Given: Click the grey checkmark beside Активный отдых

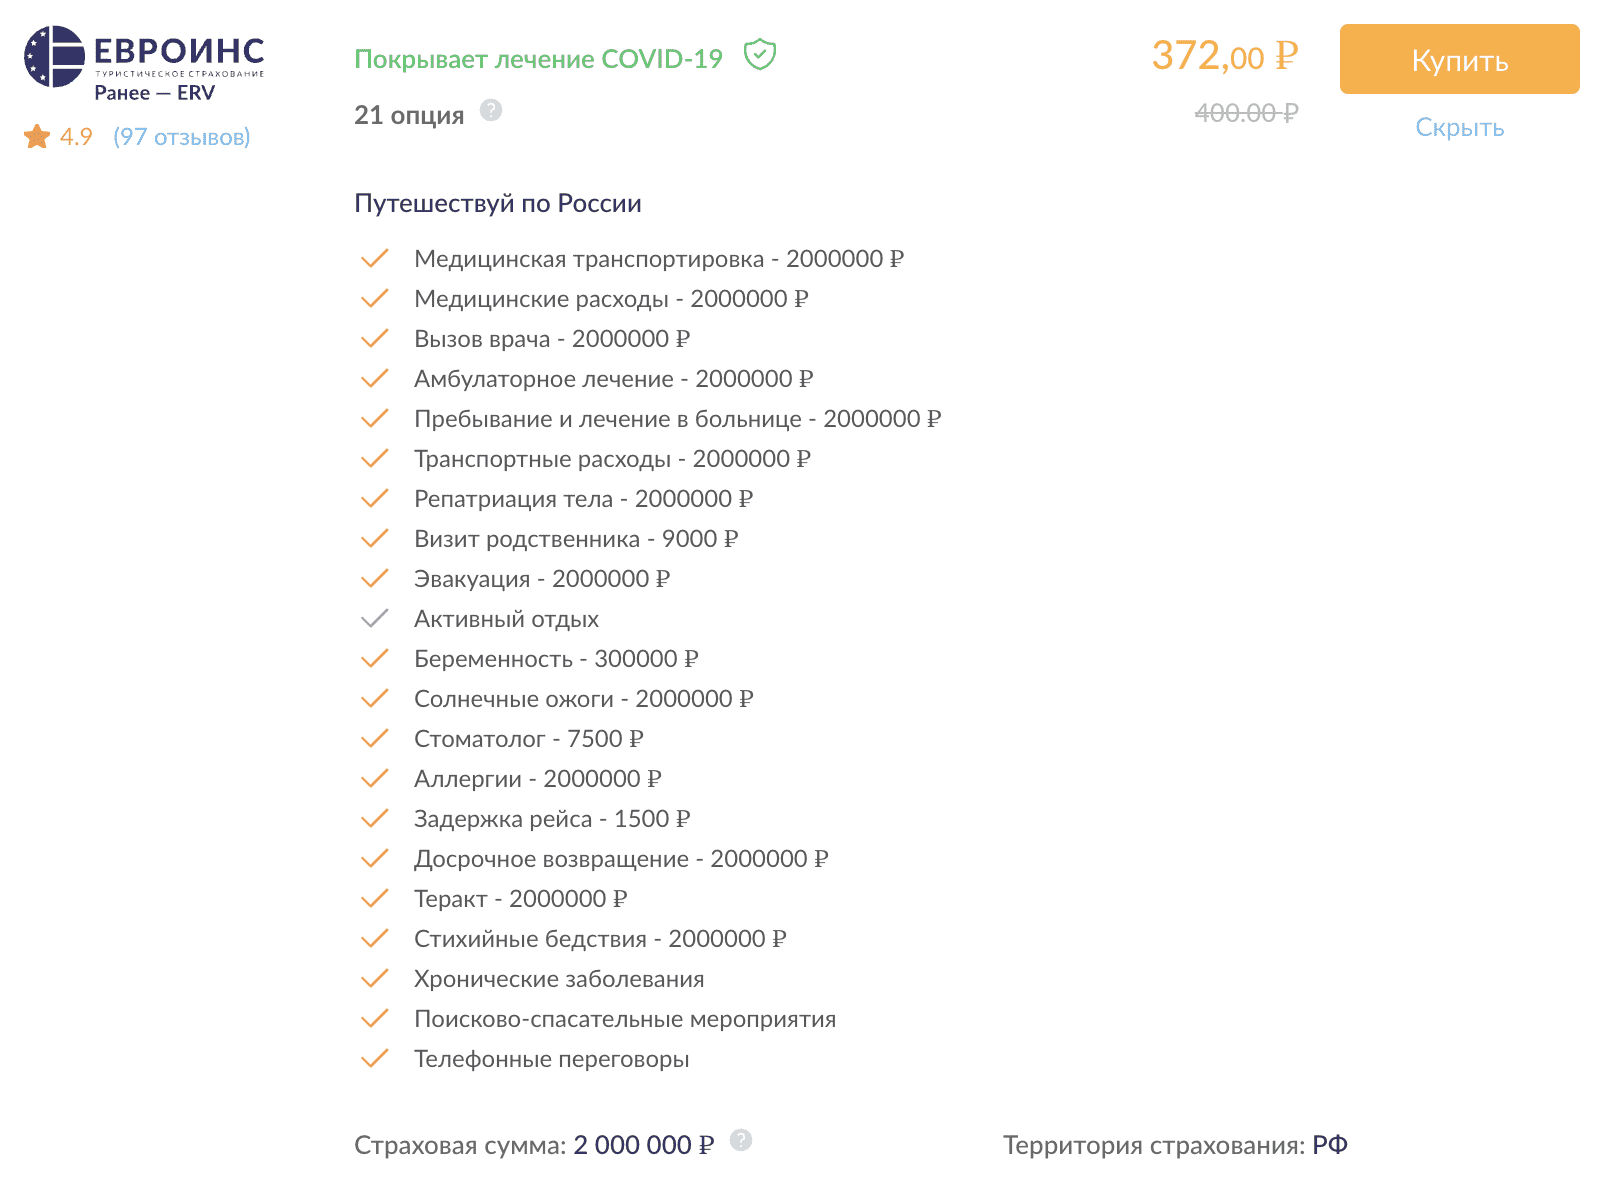Looking at the screenshot, I should click(374, 619).
